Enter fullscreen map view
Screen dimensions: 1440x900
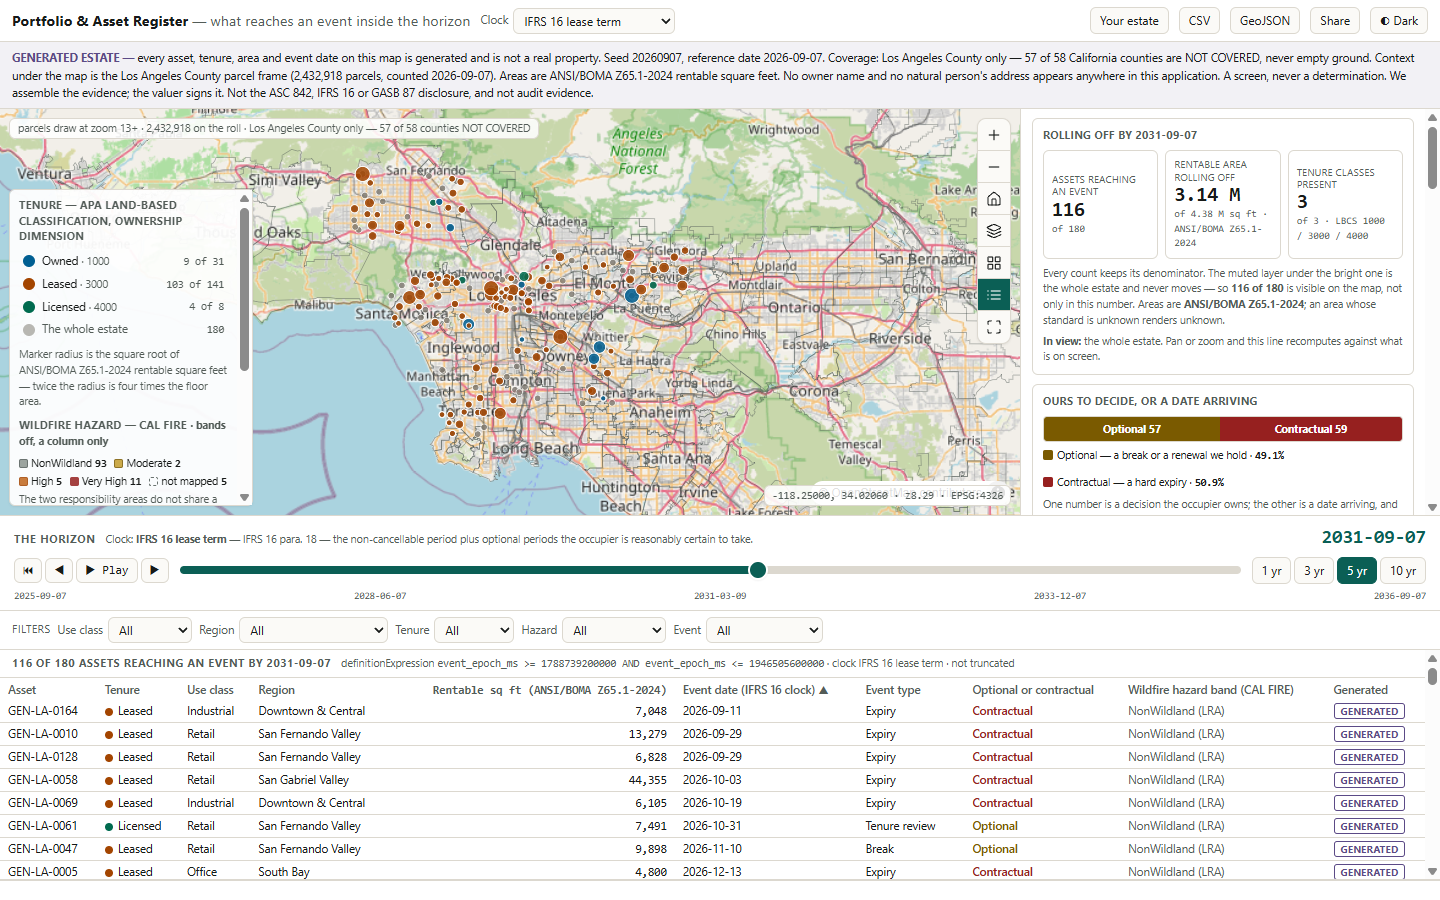[x=993, y=327]
